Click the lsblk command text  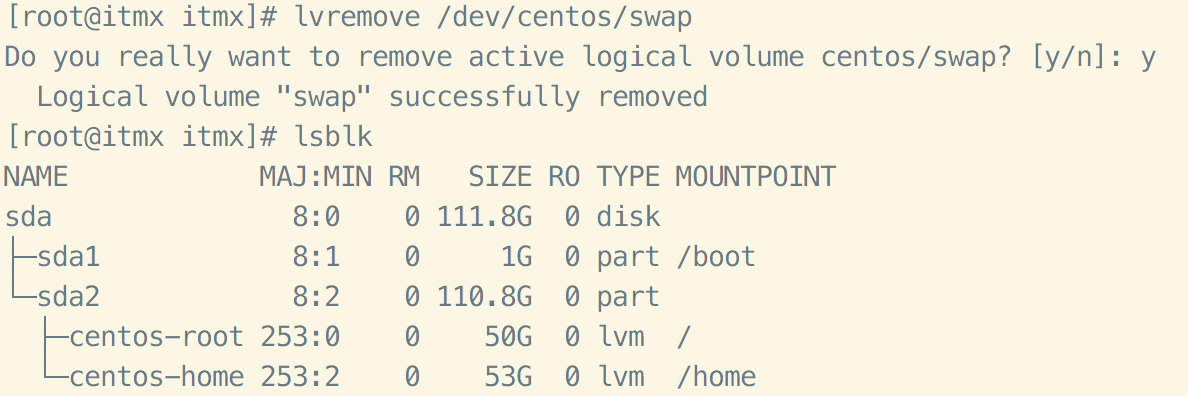pos(333,136)
